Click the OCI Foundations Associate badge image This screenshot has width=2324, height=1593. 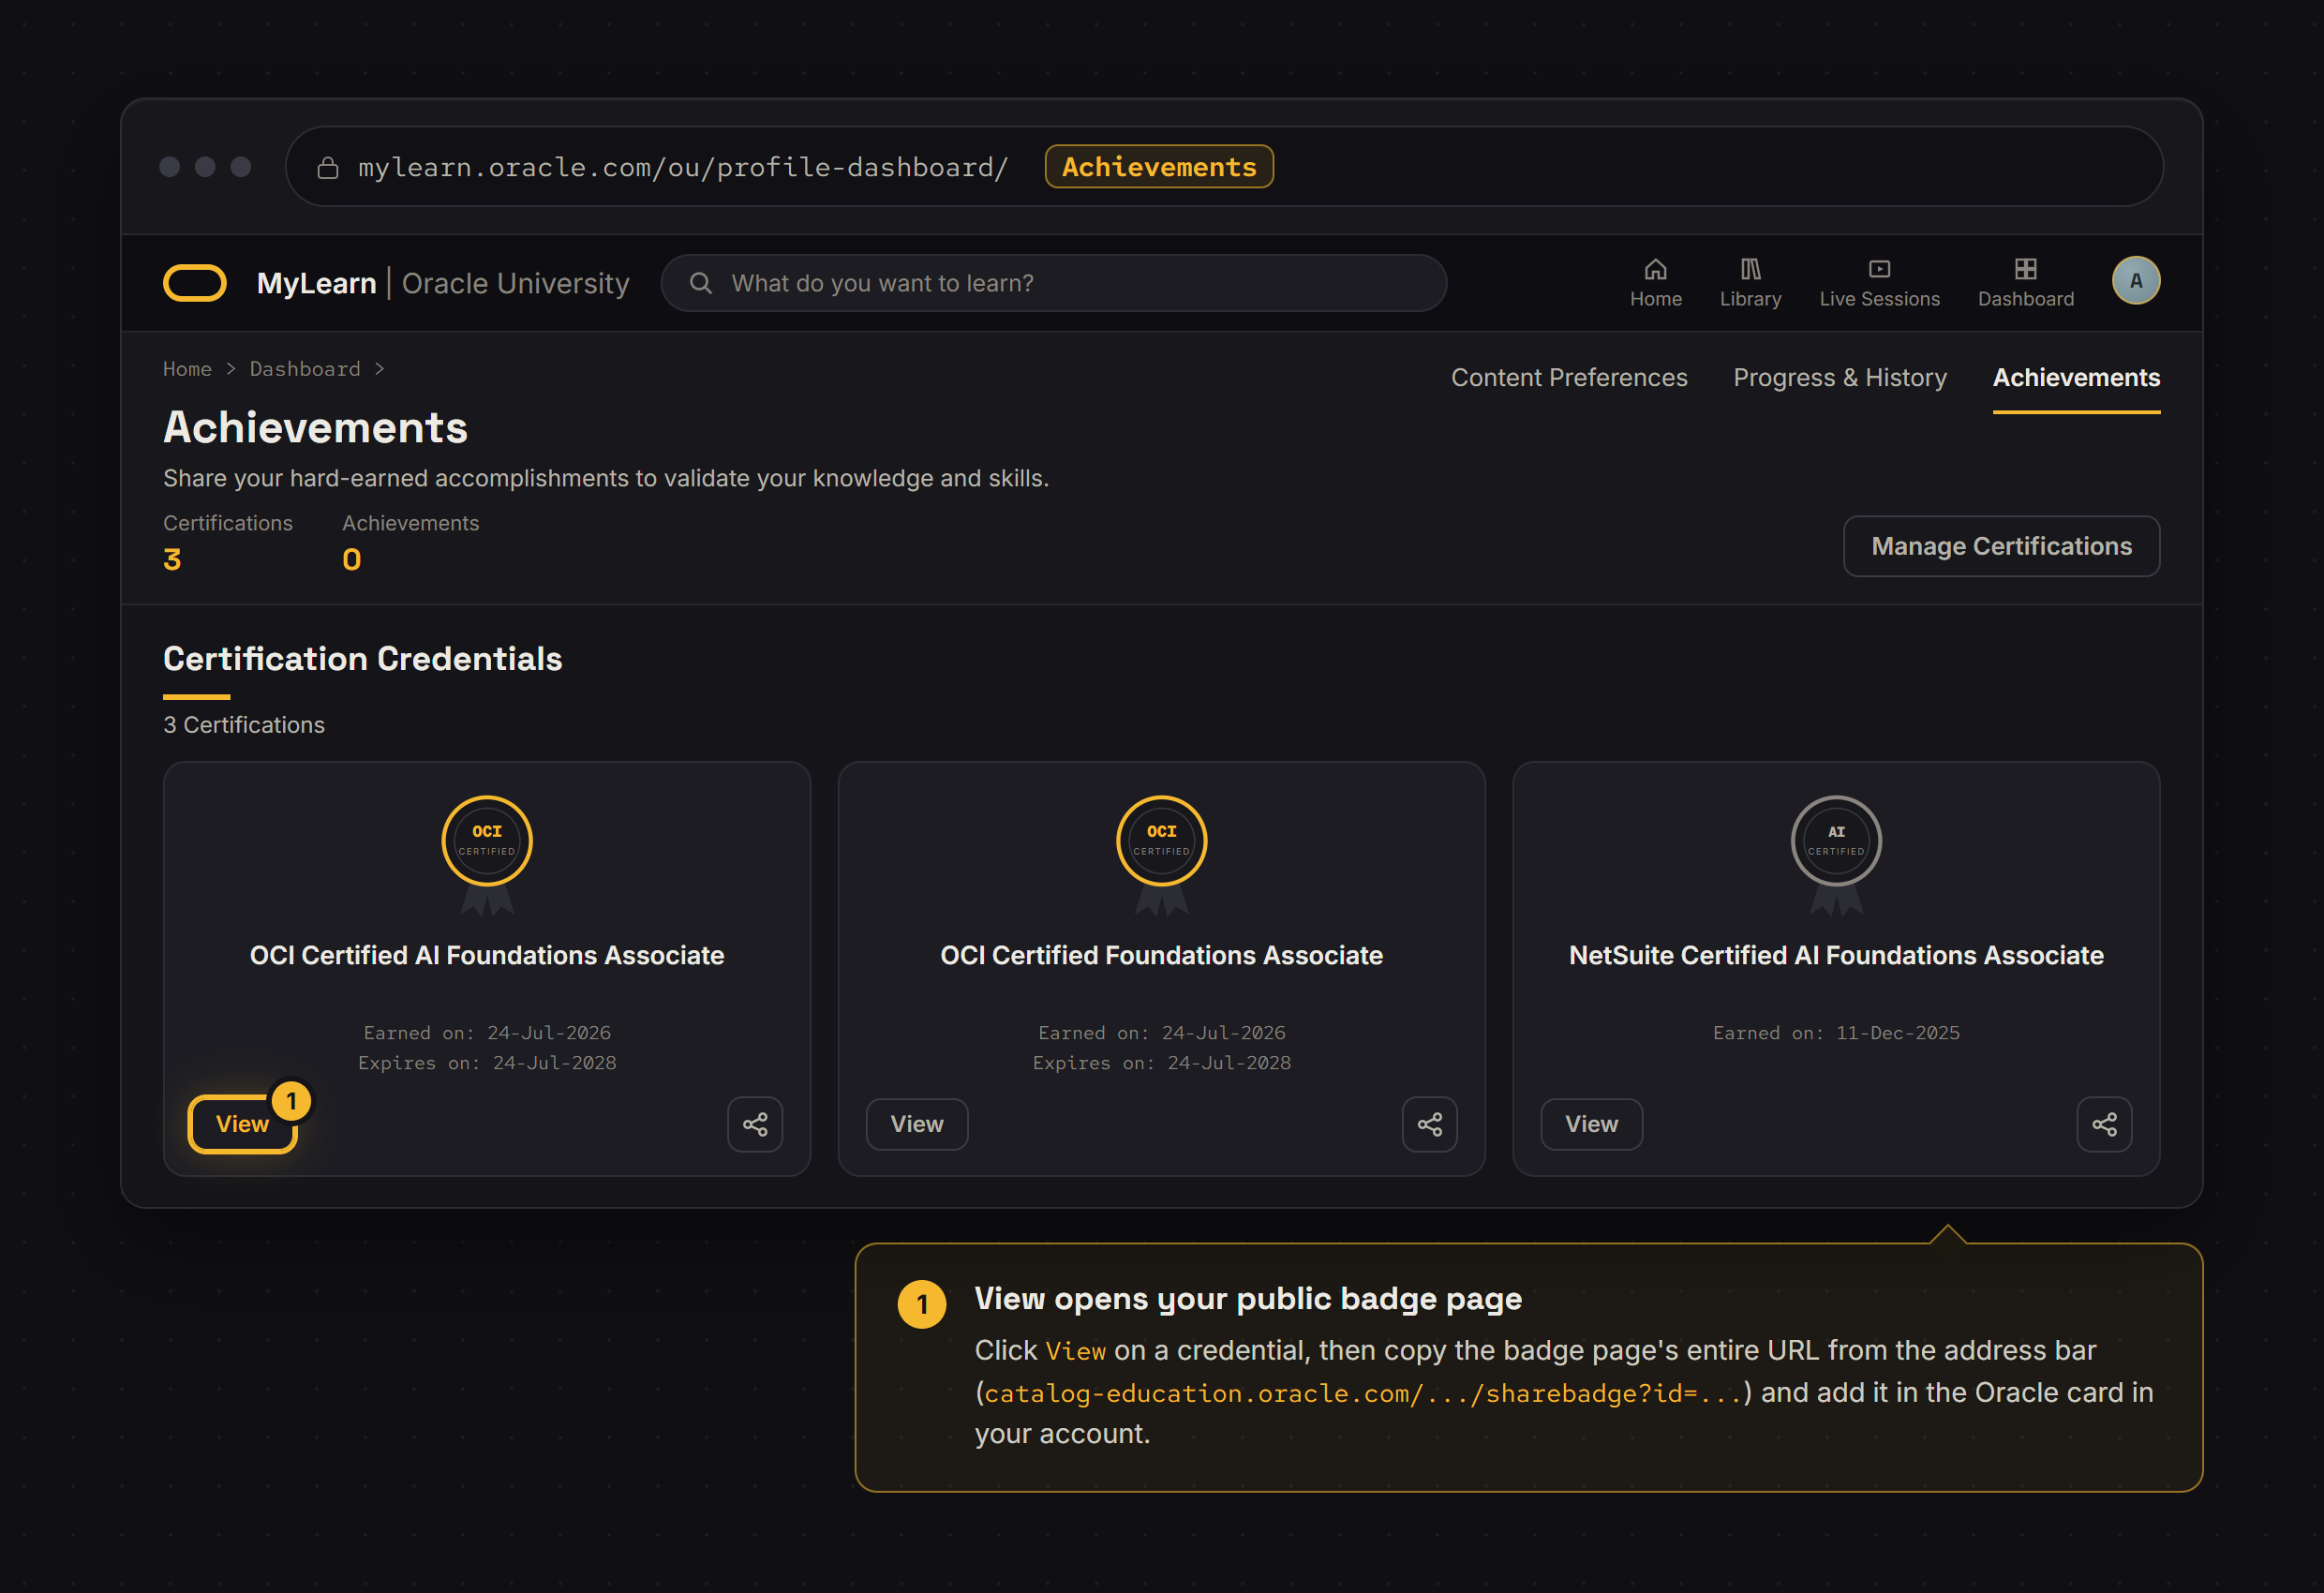tap(1161, 855)
